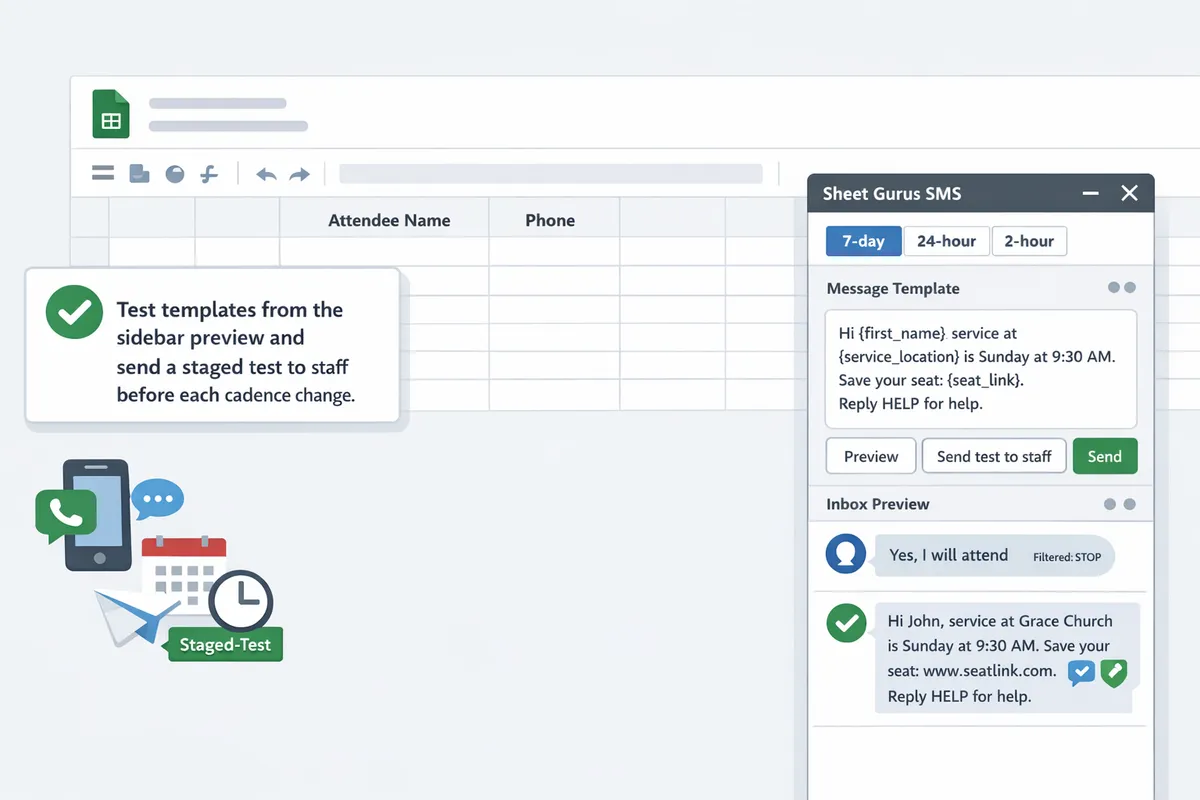This screenshot has width=1200, height=800.
Task: Click the formula bar input field
Action: [x=551, y=174]
